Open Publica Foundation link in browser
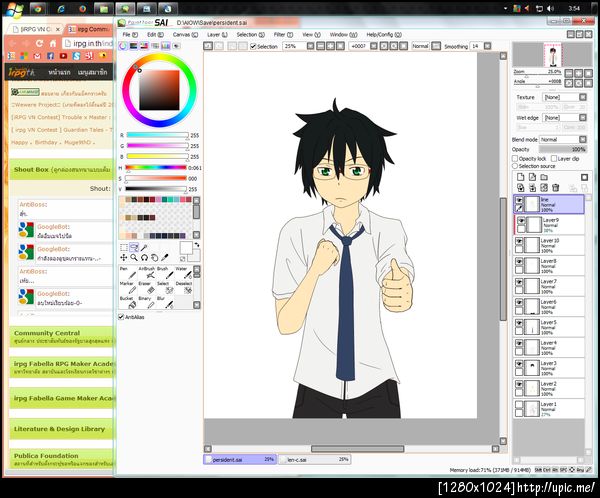The width and height of the screenshot is (600, 498). (46, 456)
